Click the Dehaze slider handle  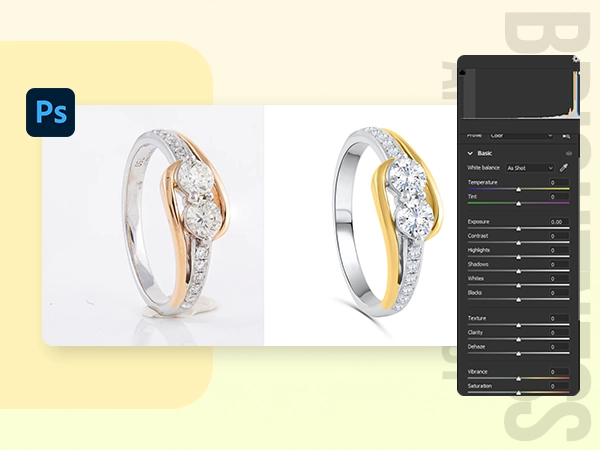[x=518, y=354]
